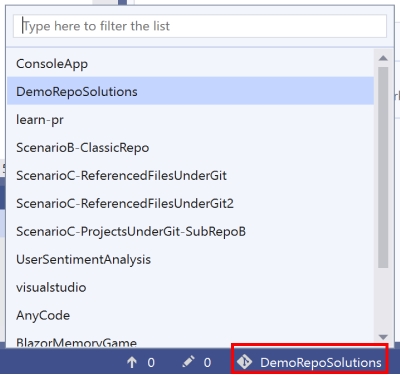Pick ScenarioB-ClassicRepo from the list

point(190,147)
